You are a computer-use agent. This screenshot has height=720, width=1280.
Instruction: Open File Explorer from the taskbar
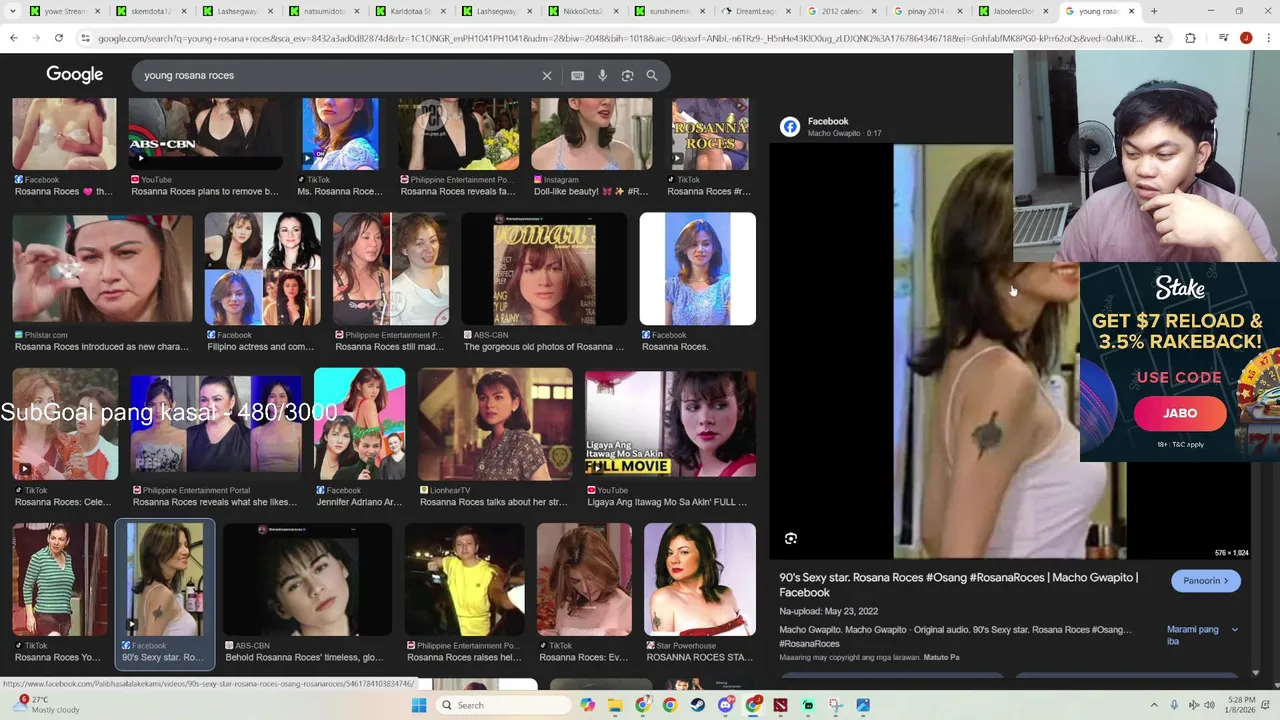tap(615, 705)
